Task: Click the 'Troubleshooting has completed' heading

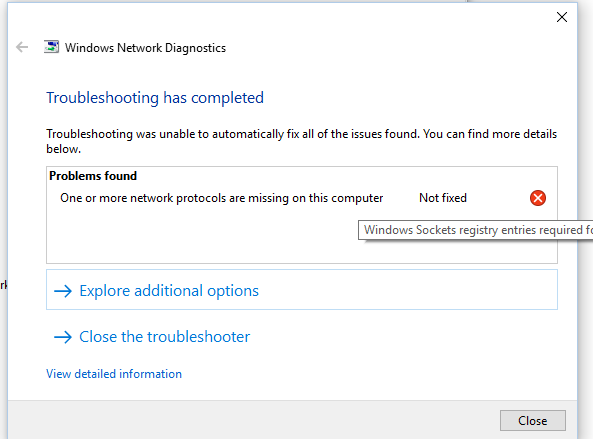Action: point(155,98)
